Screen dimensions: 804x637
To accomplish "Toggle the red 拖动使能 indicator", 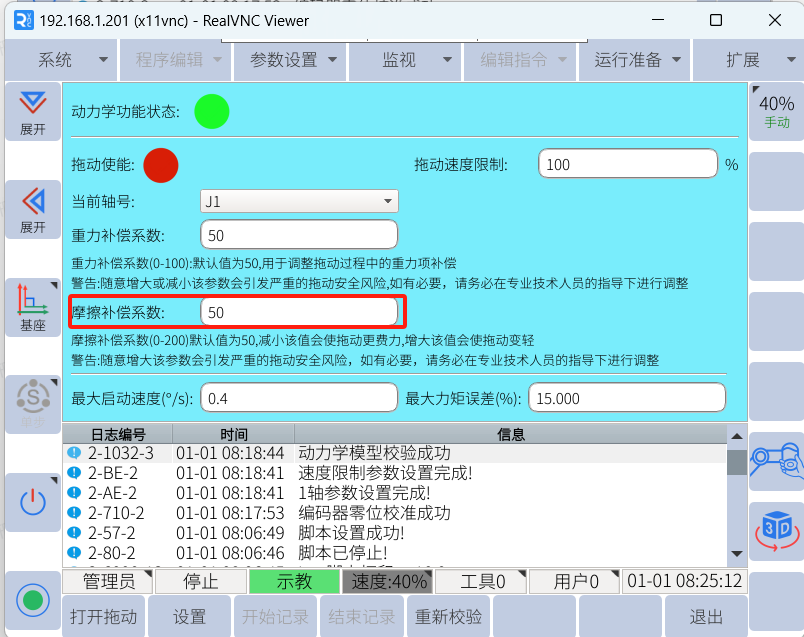I will [160, 165].
